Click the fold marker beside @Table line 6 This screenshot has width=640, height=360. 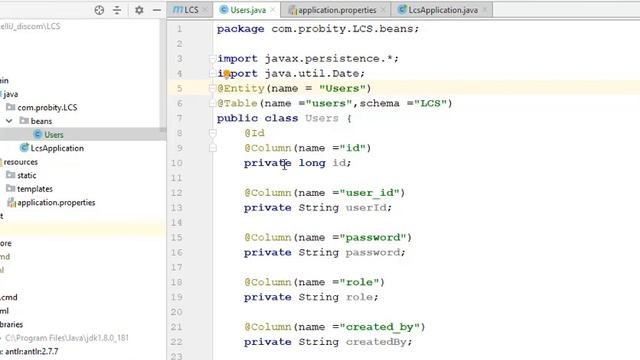click(213, 103)
